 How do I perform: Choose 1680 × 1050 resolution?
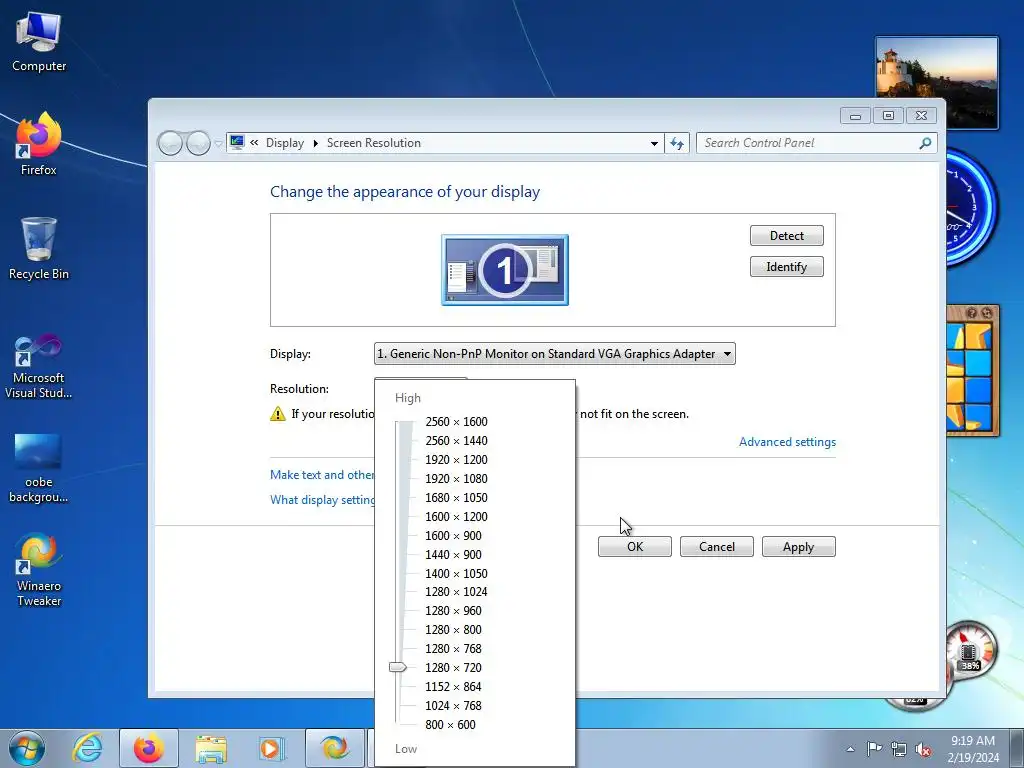pos(456,498)
